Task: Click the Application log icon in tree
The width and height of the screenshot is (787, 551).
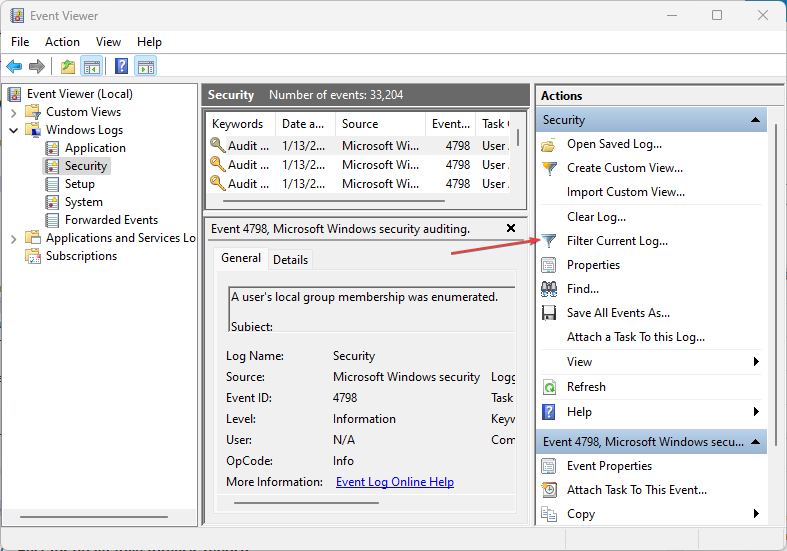Action: [x=52, y=148]
